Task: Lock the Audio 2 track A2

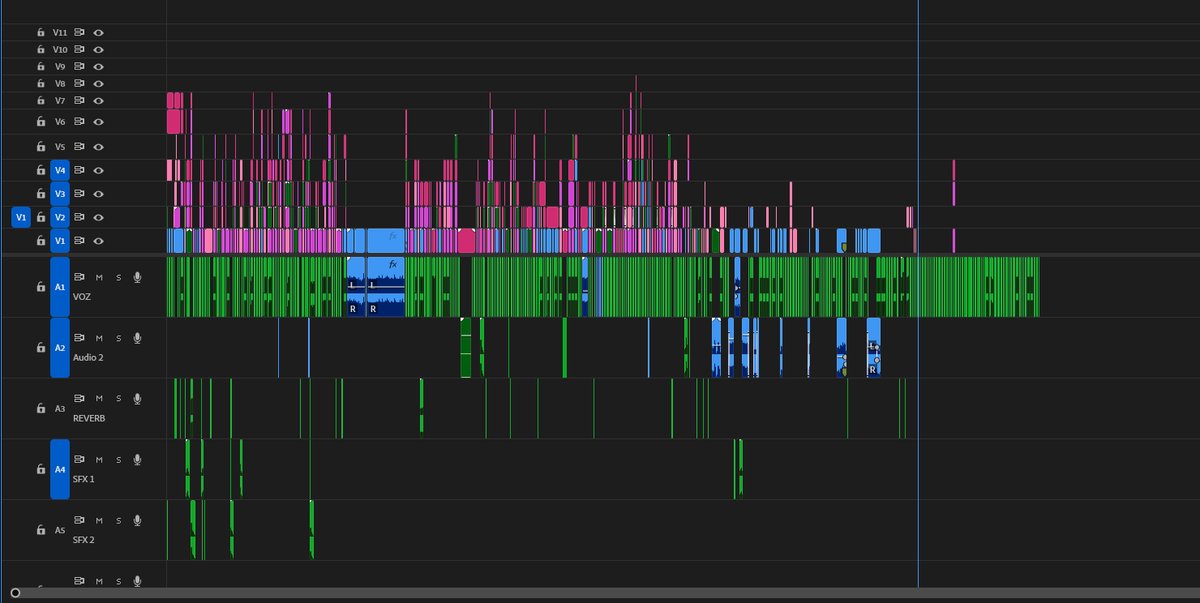Action: (41, 348)
